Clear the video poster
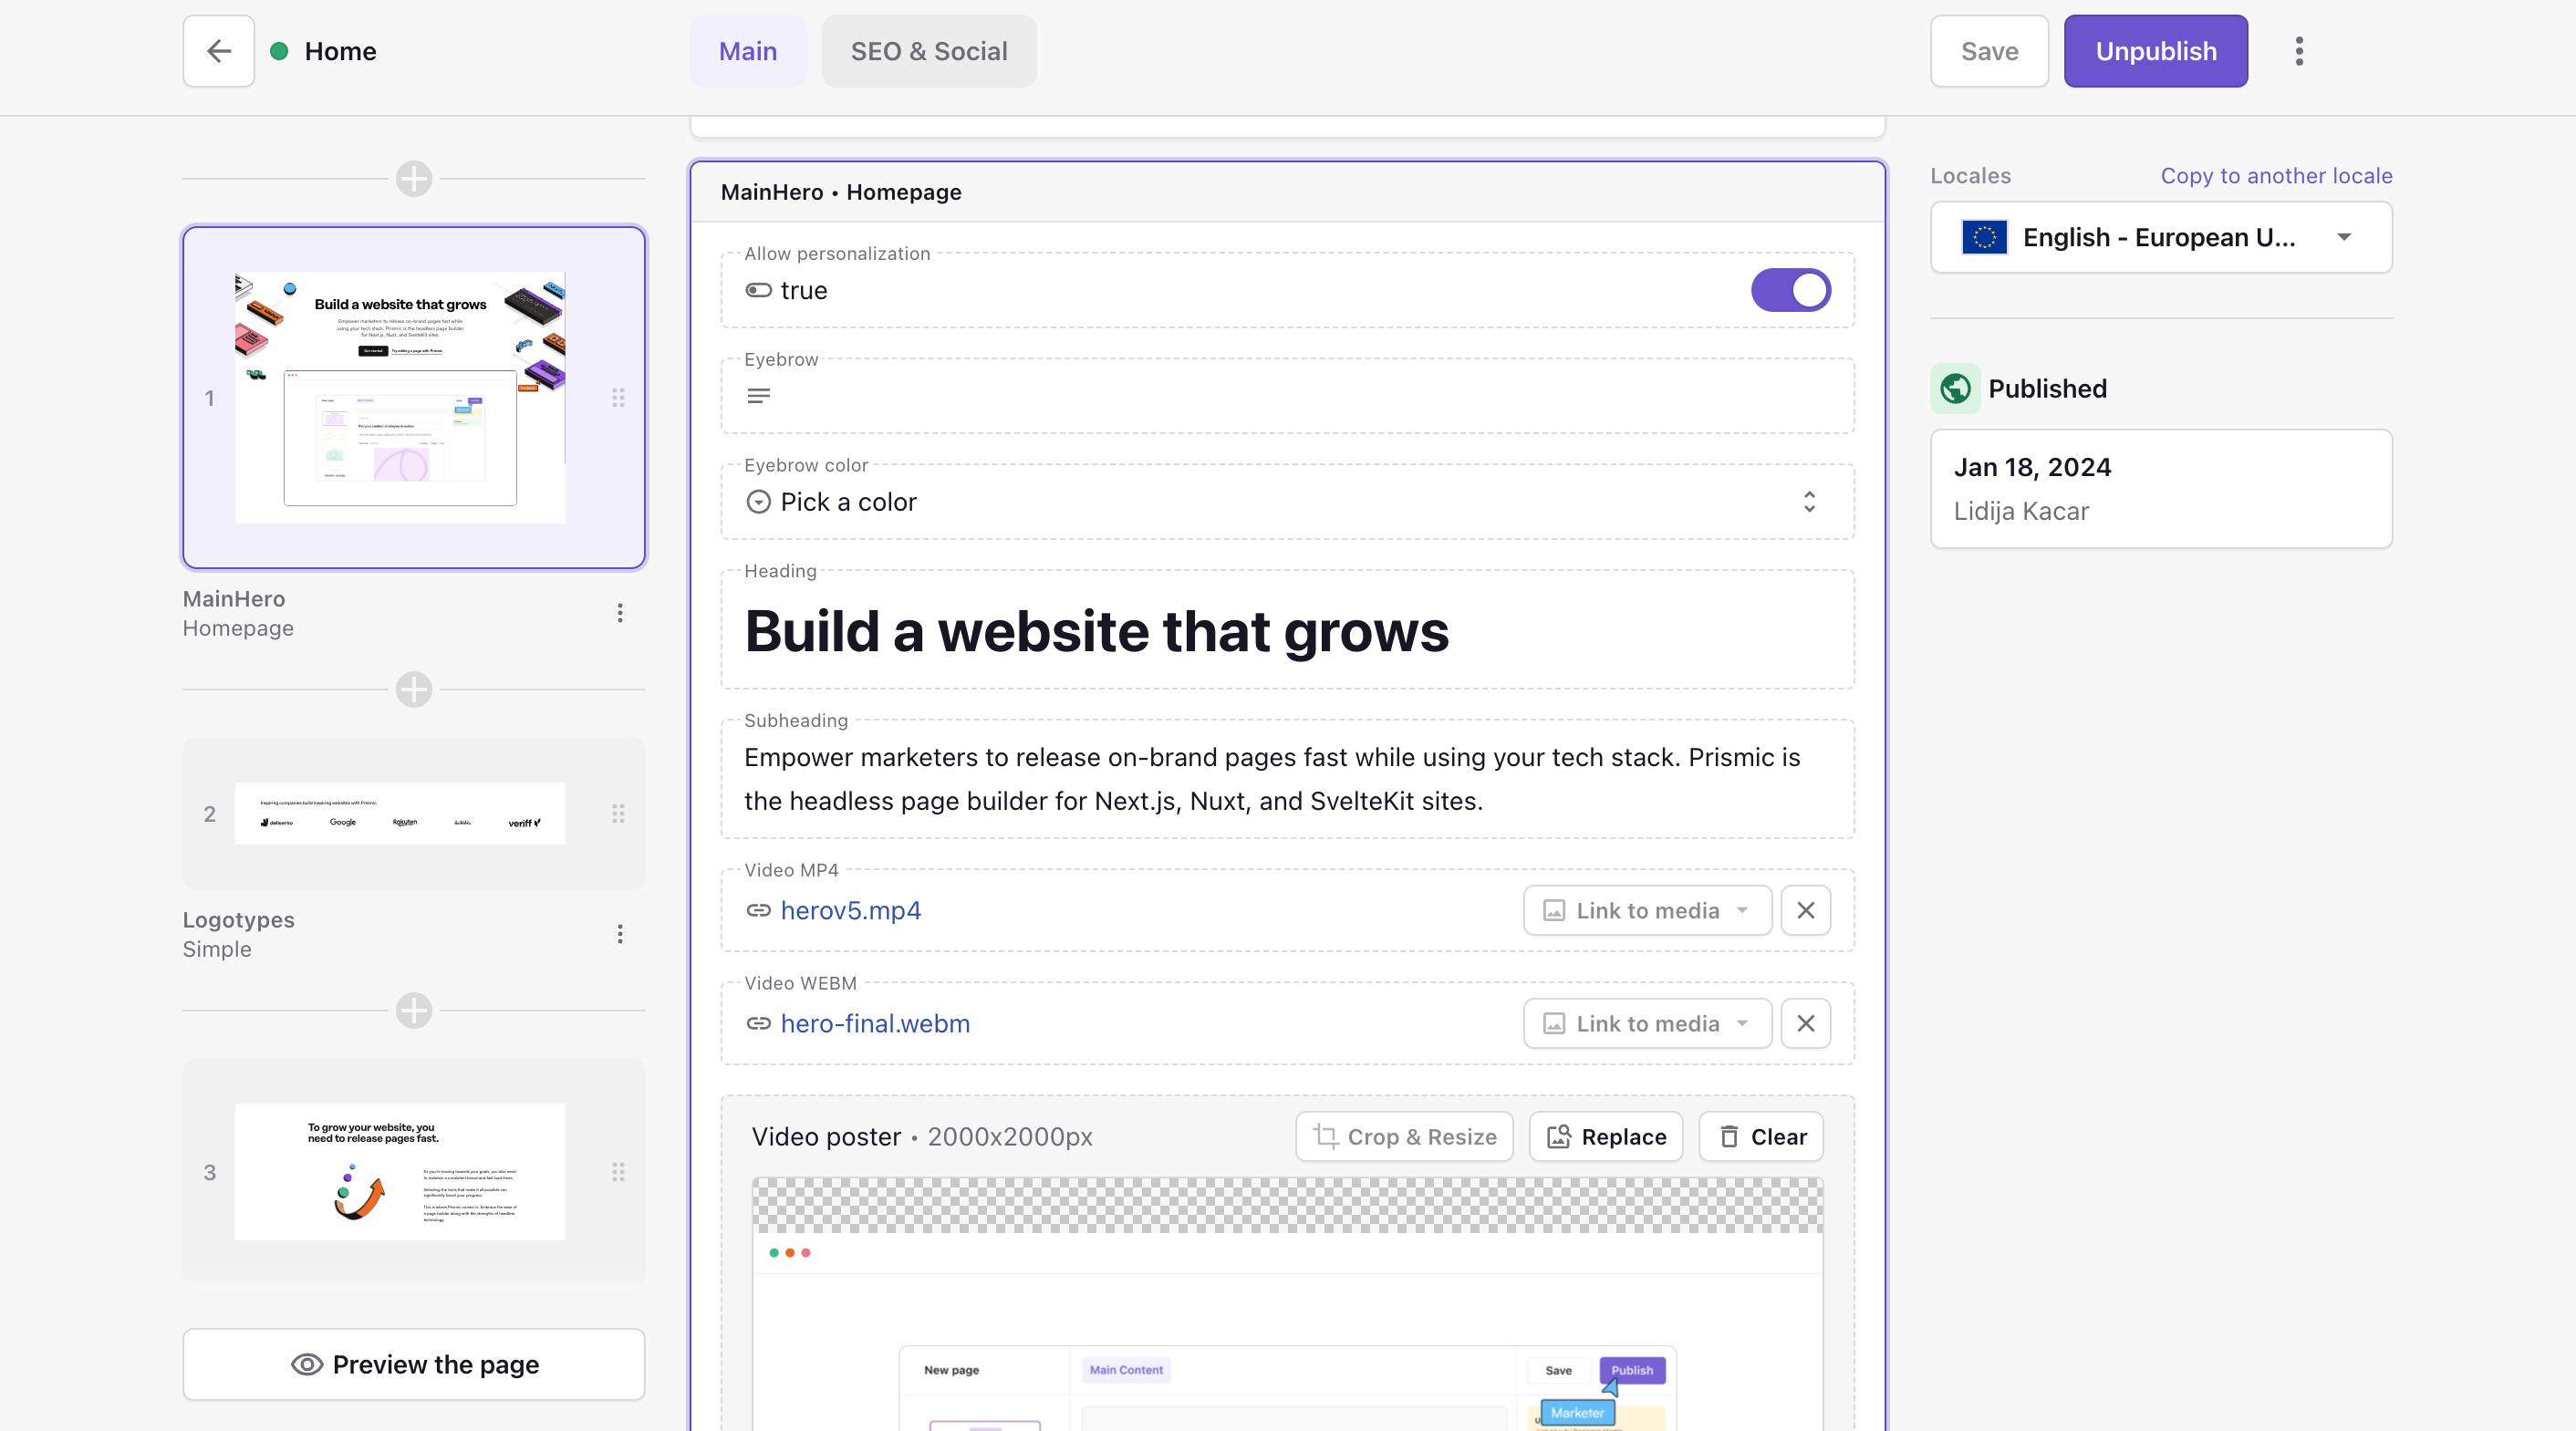 [x=1760, y=1137]
